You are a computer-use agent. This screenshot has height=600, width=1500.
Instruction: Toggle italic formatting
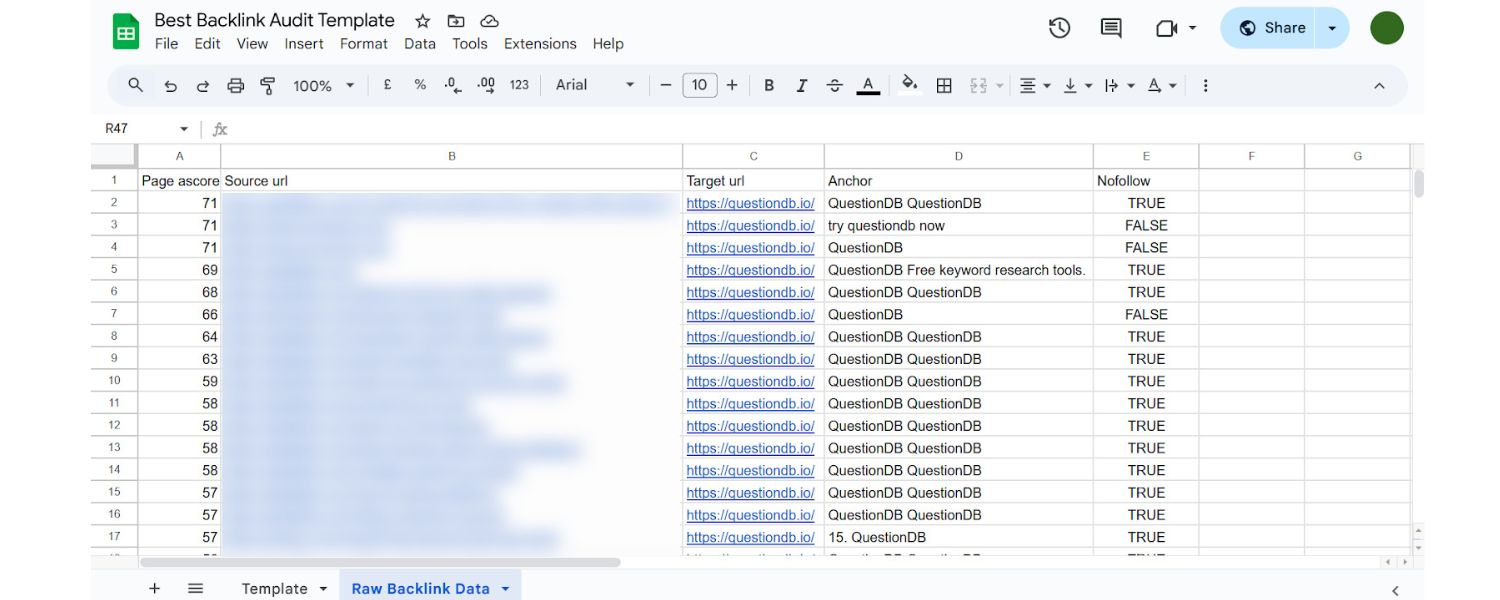801,85
